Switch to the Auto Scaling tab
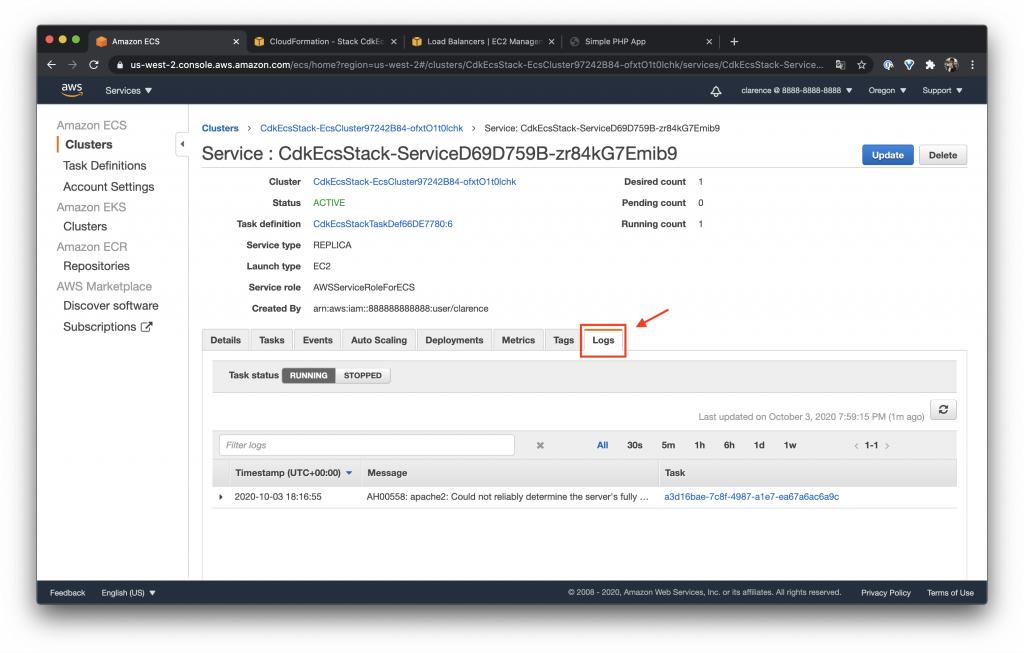Screen dimensions: 1024x653 pos(379,340)
